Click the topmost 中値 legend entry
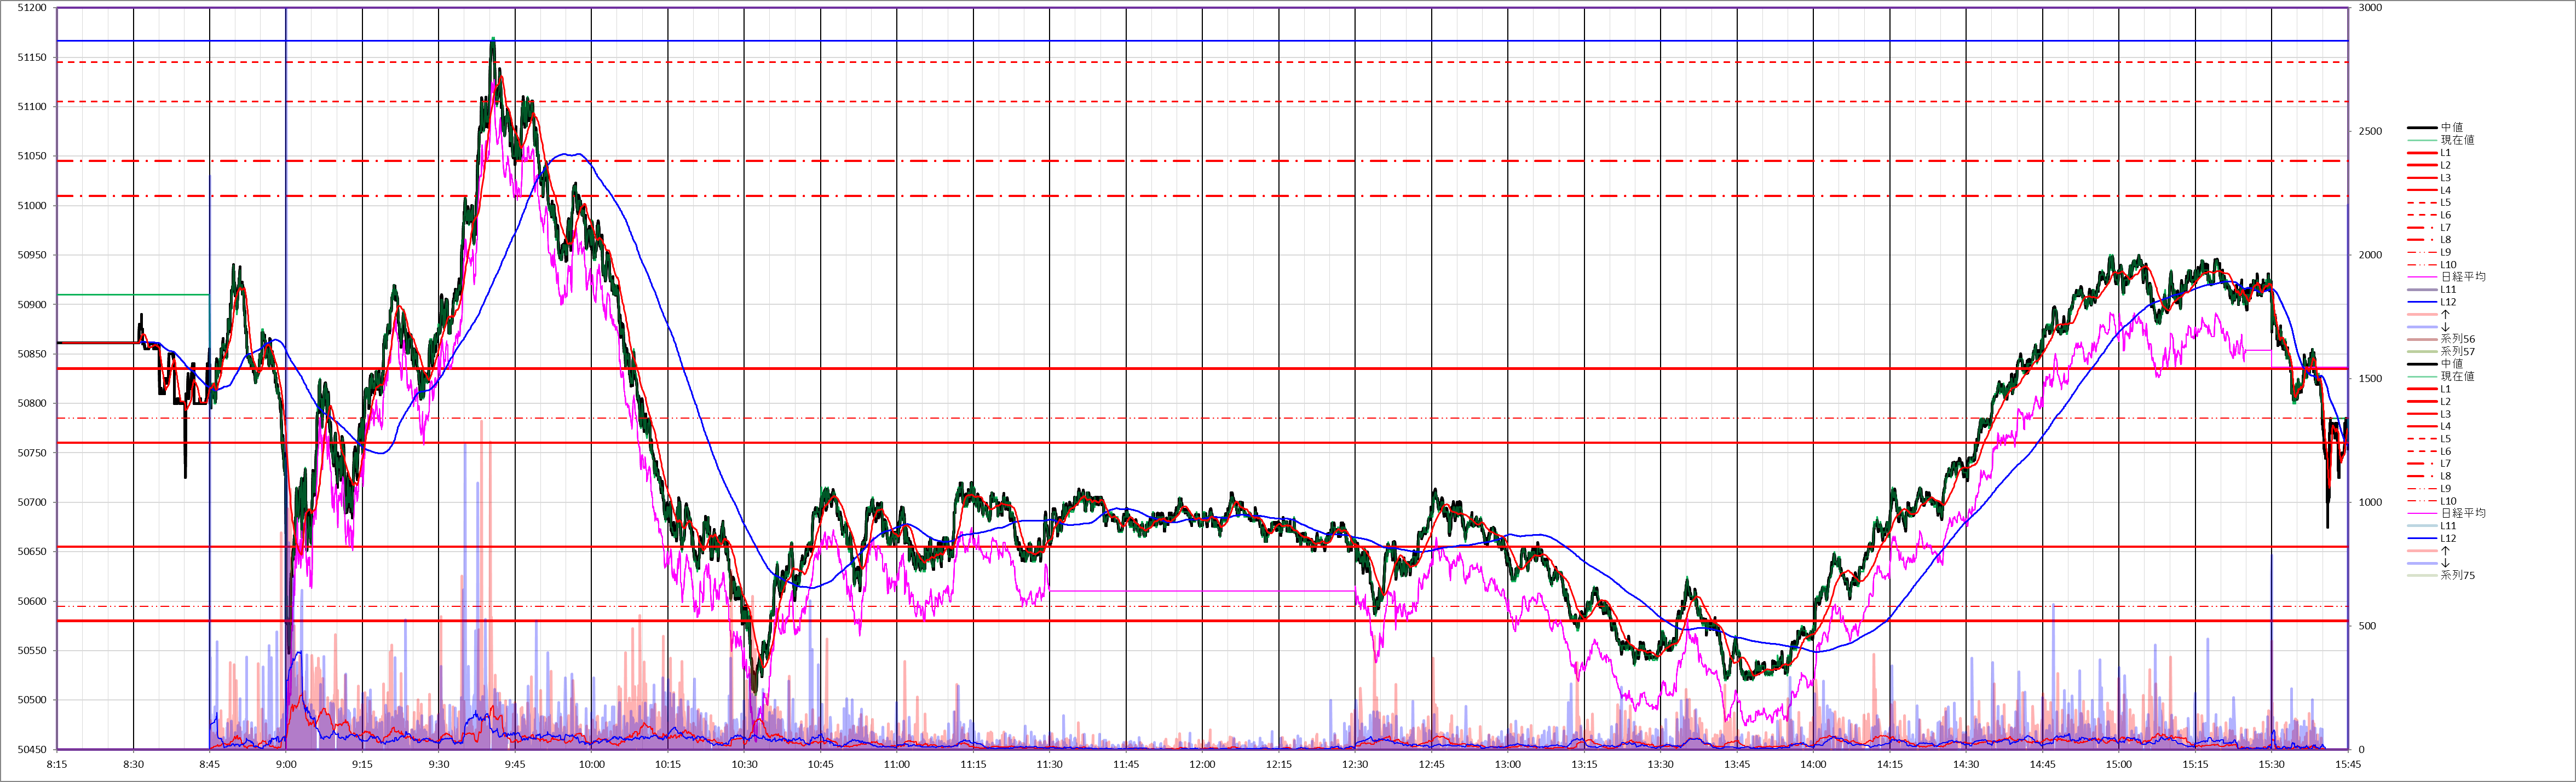The height and width of the screenshot is (782, 2576). (2452, 128)
